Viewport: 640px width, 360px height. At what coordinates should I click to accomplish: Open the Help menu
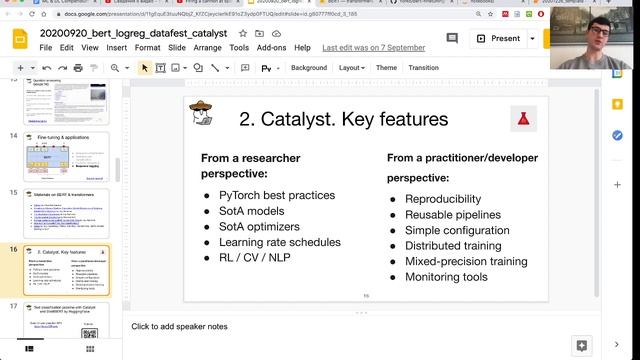click(302, 48)
